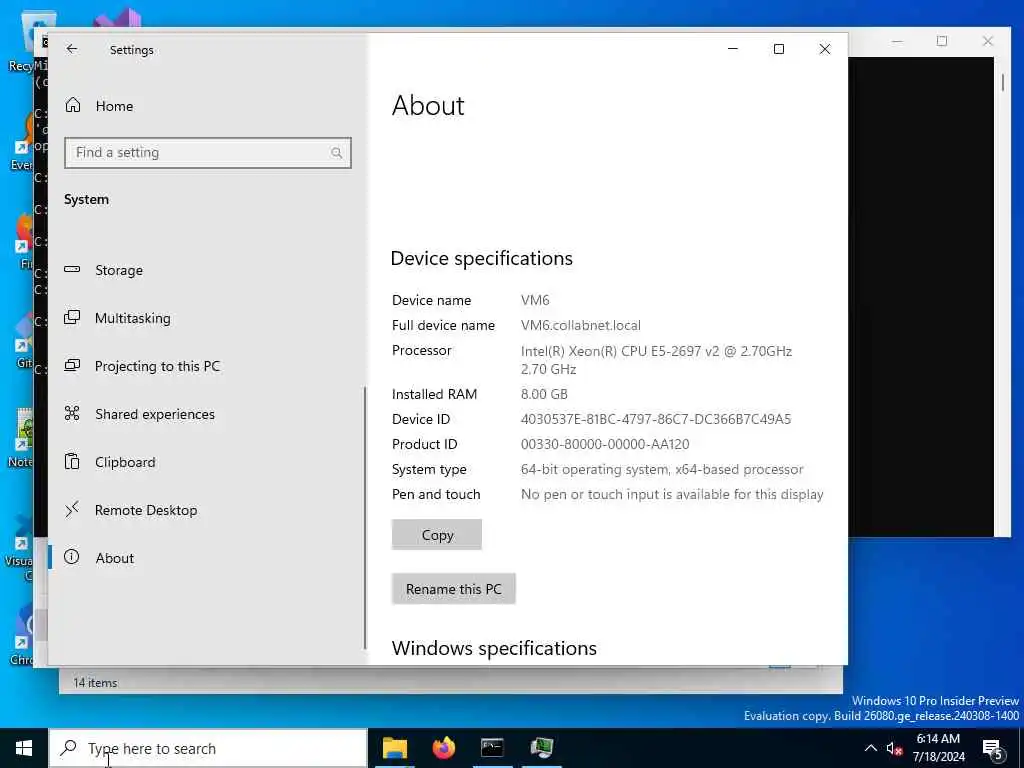Click the 14 items status text
The width and height of the screenshot is (1024, 768).
point(95,683)
